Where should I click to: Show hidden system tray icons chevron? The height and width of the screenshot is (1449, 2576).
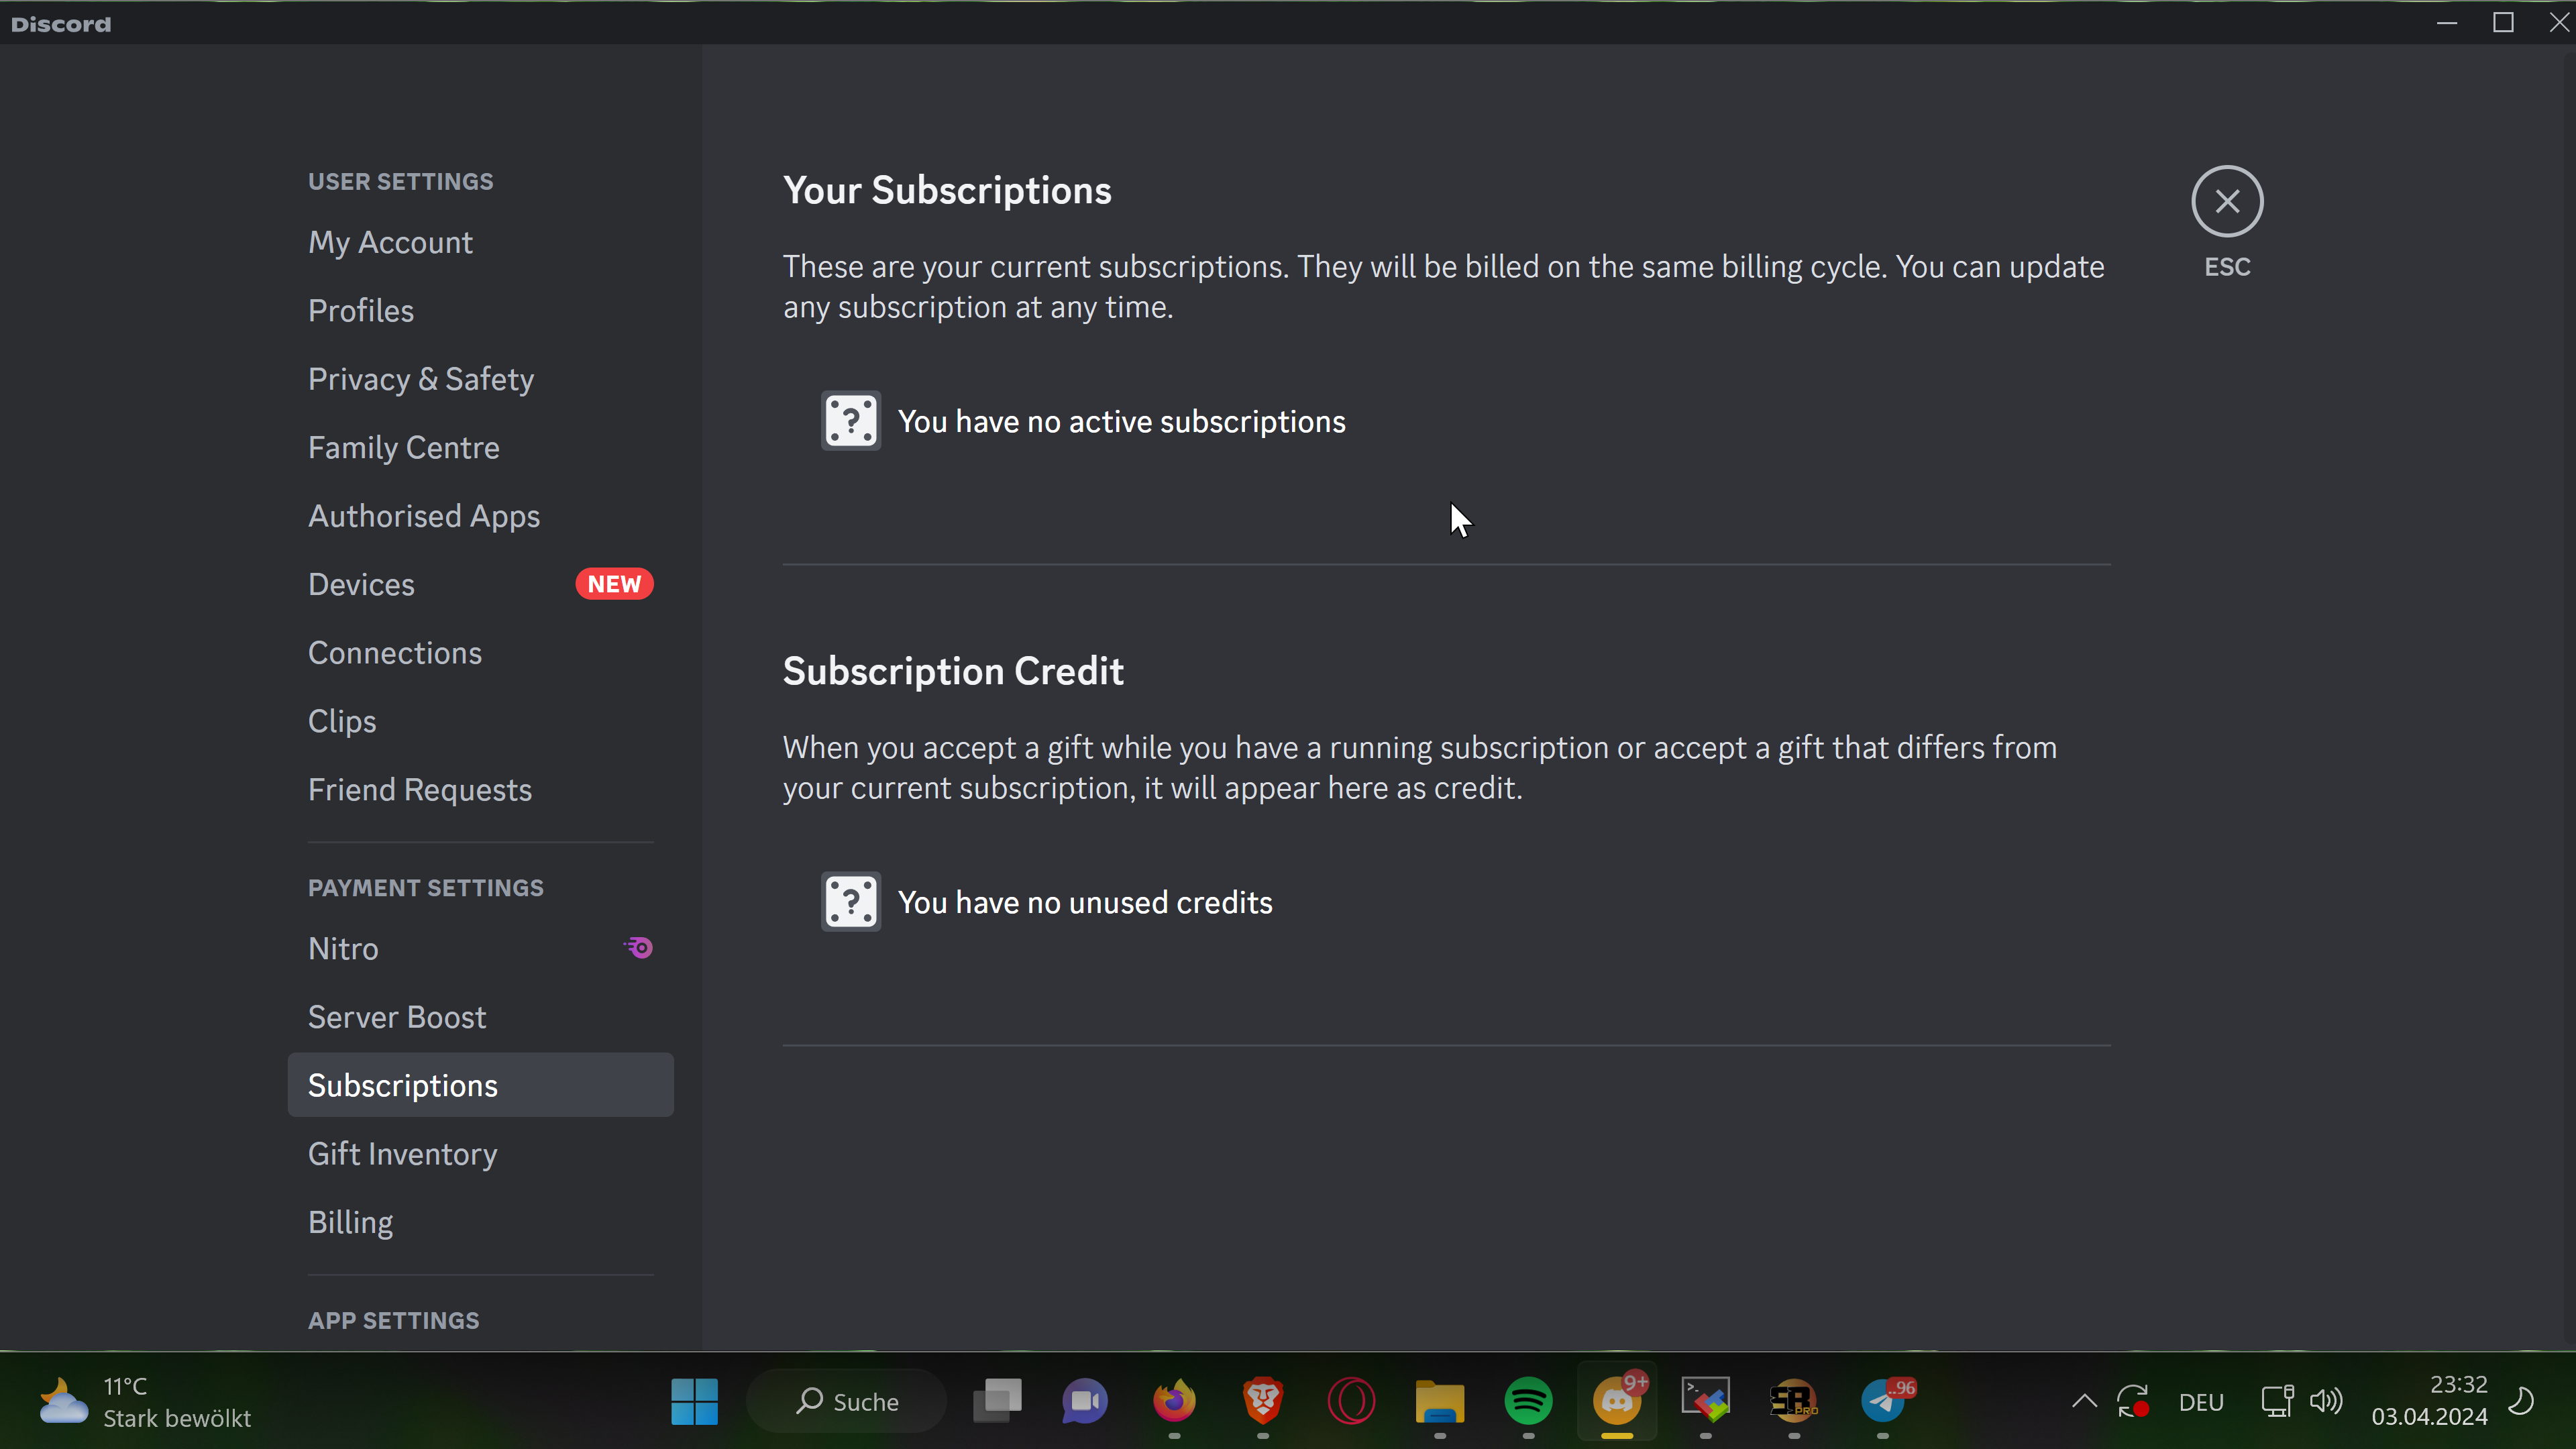pyautogui.click(x=2084, y=1401)
